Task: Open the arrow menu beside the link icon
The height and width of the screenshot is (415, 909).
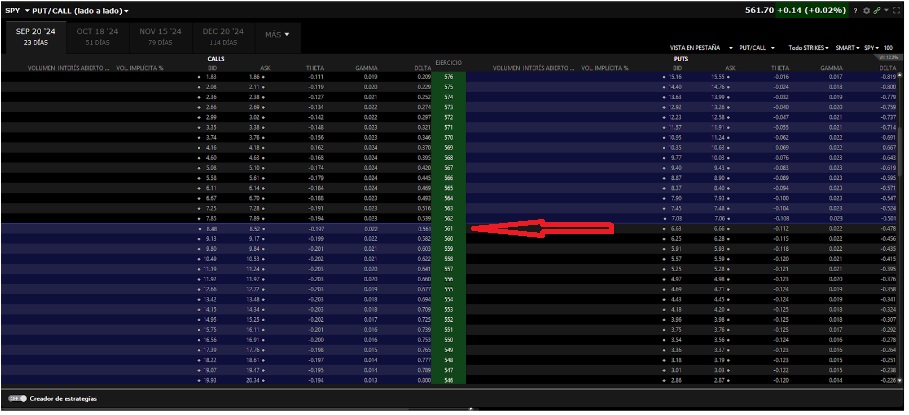Action: click(x=886, y=10)
